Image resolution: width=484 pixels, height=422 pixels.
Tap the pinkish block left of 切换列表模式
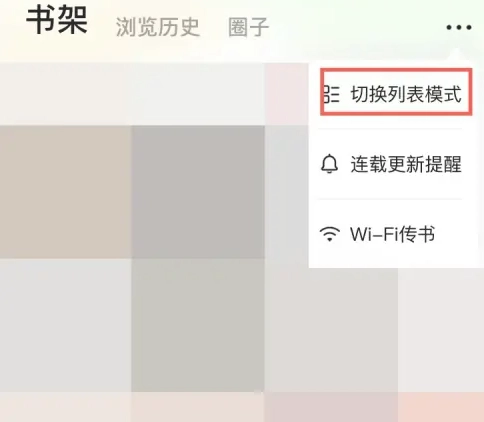coord(287,94)
